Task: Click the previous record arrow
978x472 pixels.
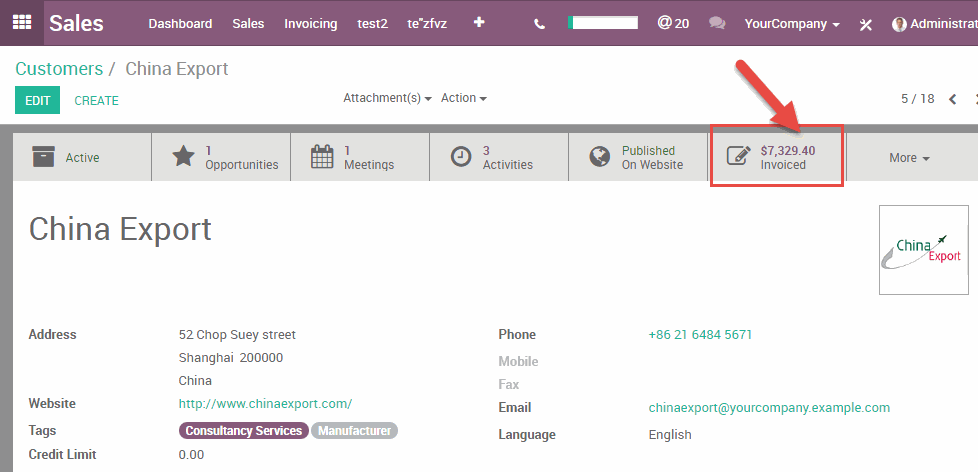Action: click(x=952, y=99)
